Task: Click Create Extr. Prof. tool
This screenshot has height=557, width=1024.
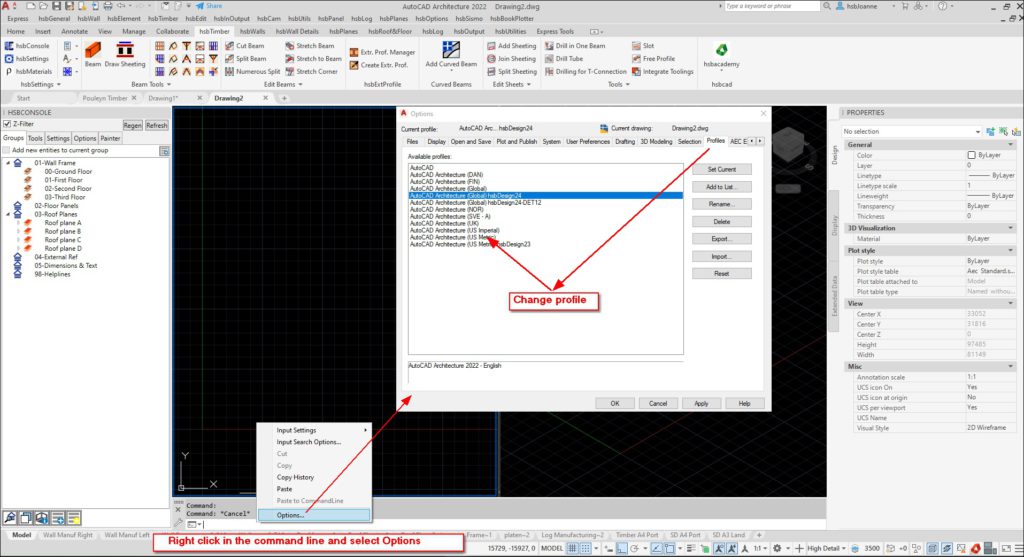Action: (x=379, y=65)
